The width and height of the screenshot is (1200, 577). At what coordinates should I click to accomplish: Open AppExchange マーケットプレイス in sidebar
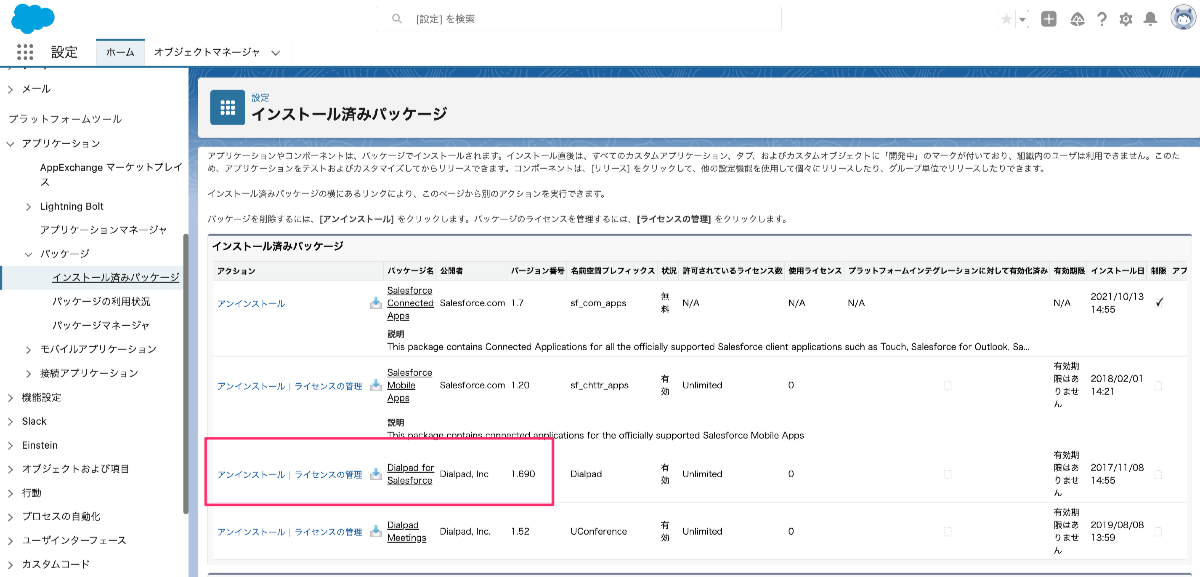[111, 175]
